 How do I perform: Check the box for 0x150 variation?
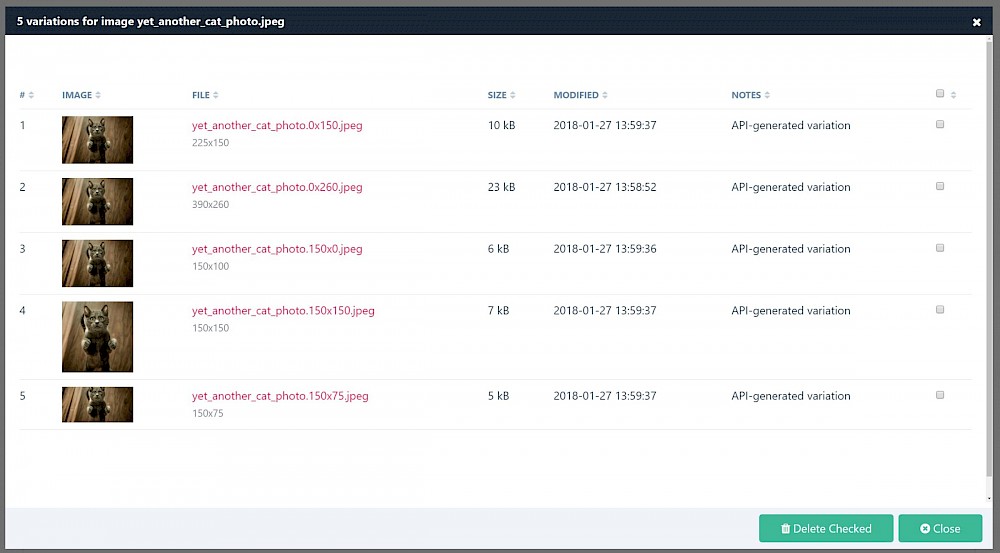(x=940, y=125)
